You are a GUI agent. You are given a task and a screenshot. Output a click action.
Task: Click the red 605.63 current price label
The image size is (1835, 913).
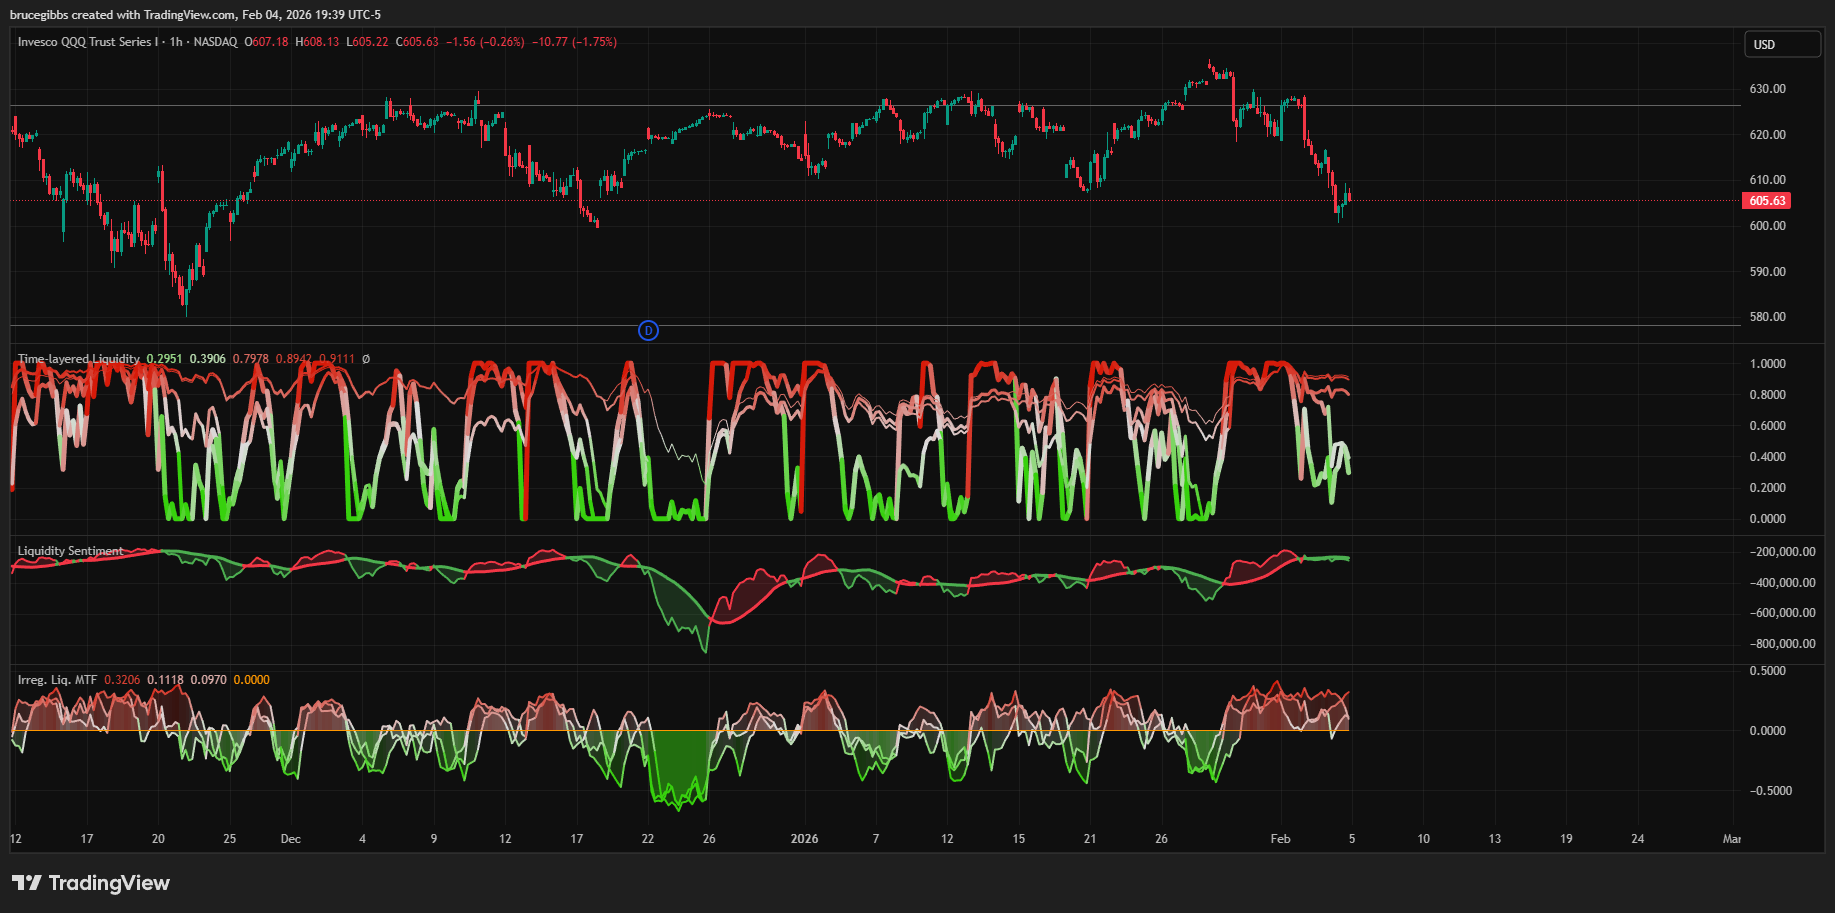(1767, 201)
